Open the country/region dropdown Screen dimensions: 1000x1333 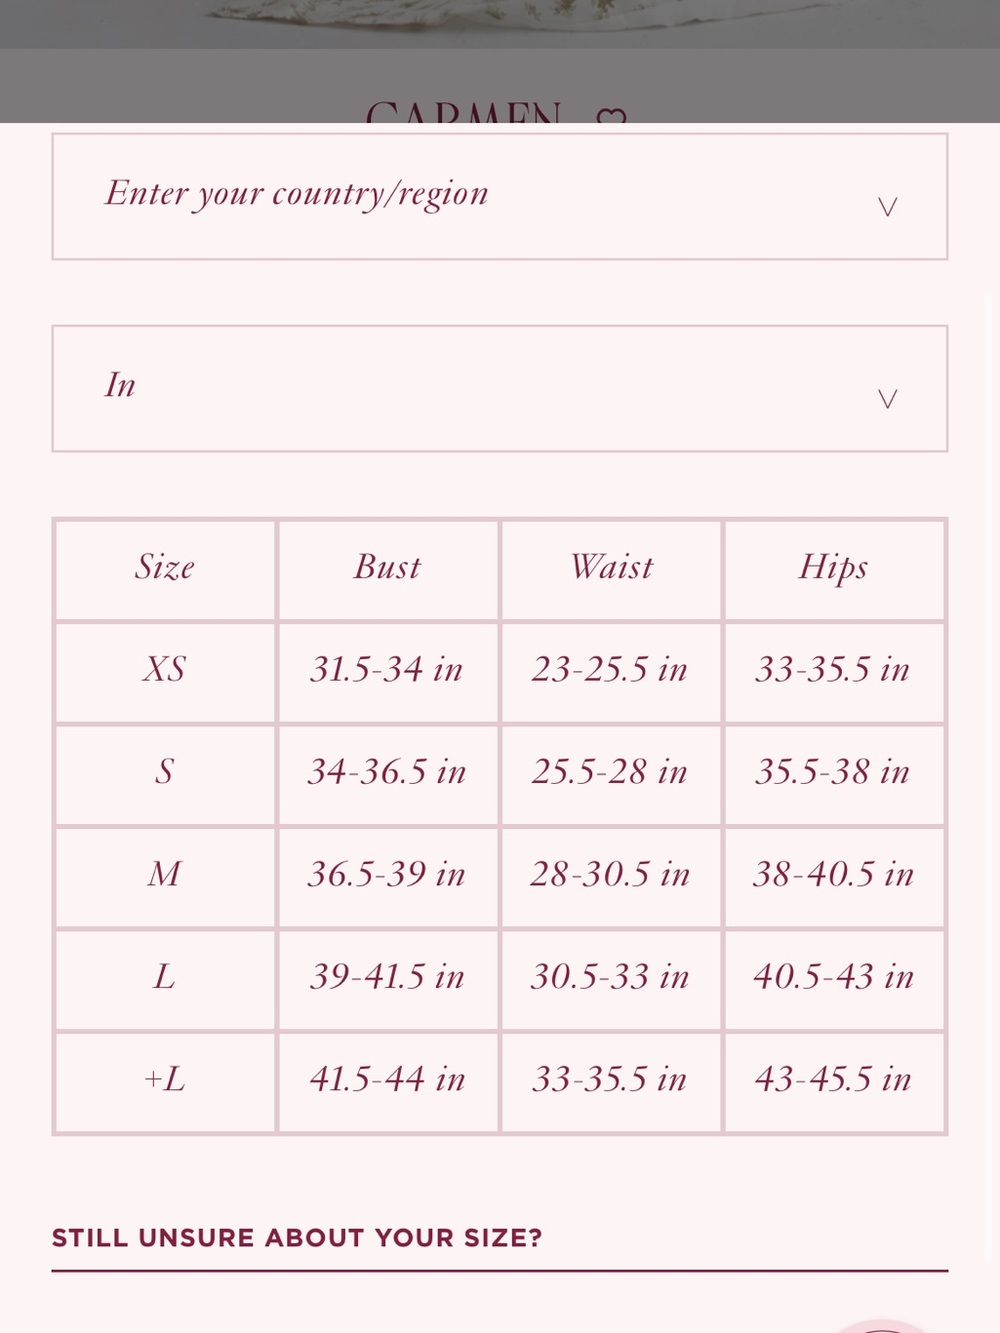[499, 196]
